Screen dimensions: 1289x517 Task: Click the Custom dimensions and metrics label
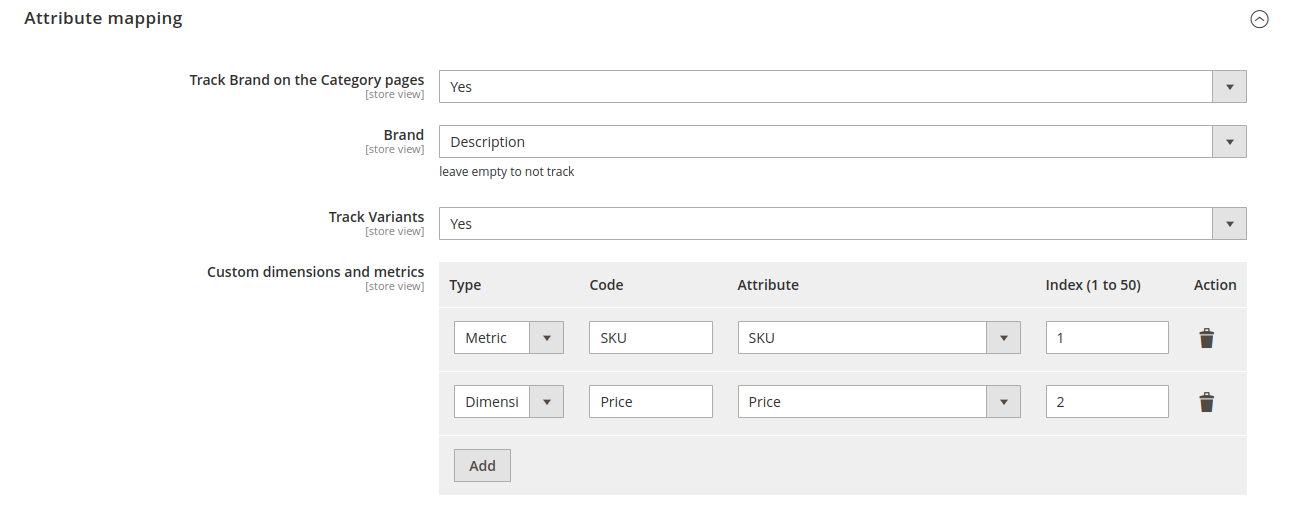tap(315, 272)
